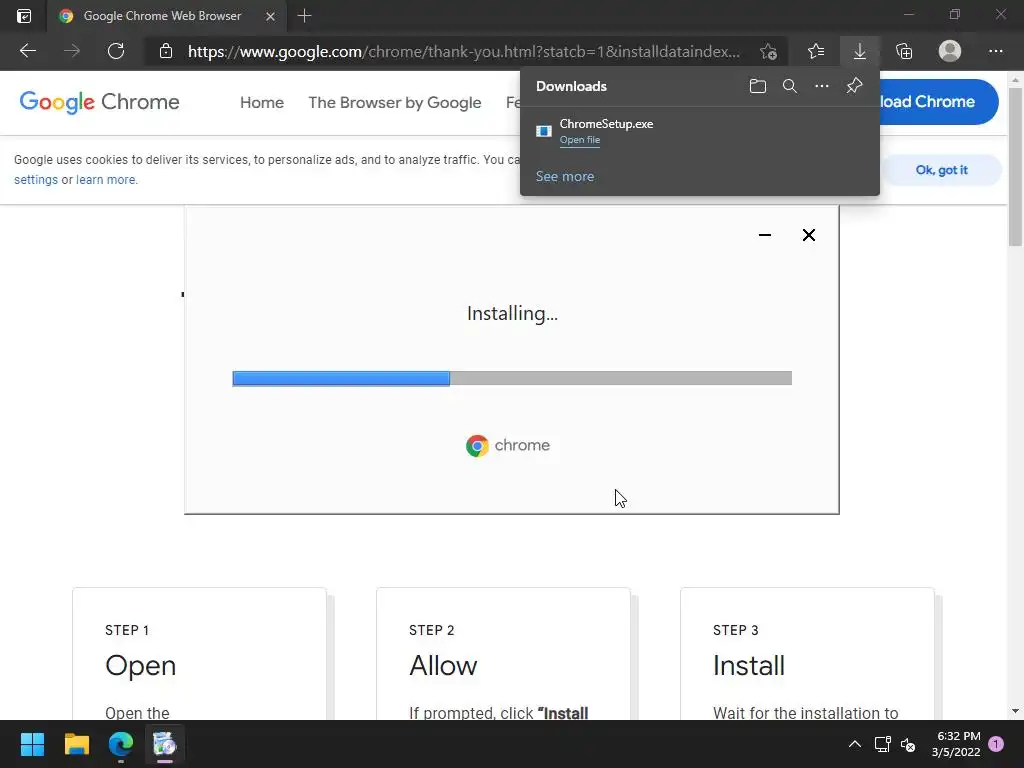The height and width of the screenshot is (768, 1024).
Task: Reload the page with the refresh icon
Action: tap(116, 51)
